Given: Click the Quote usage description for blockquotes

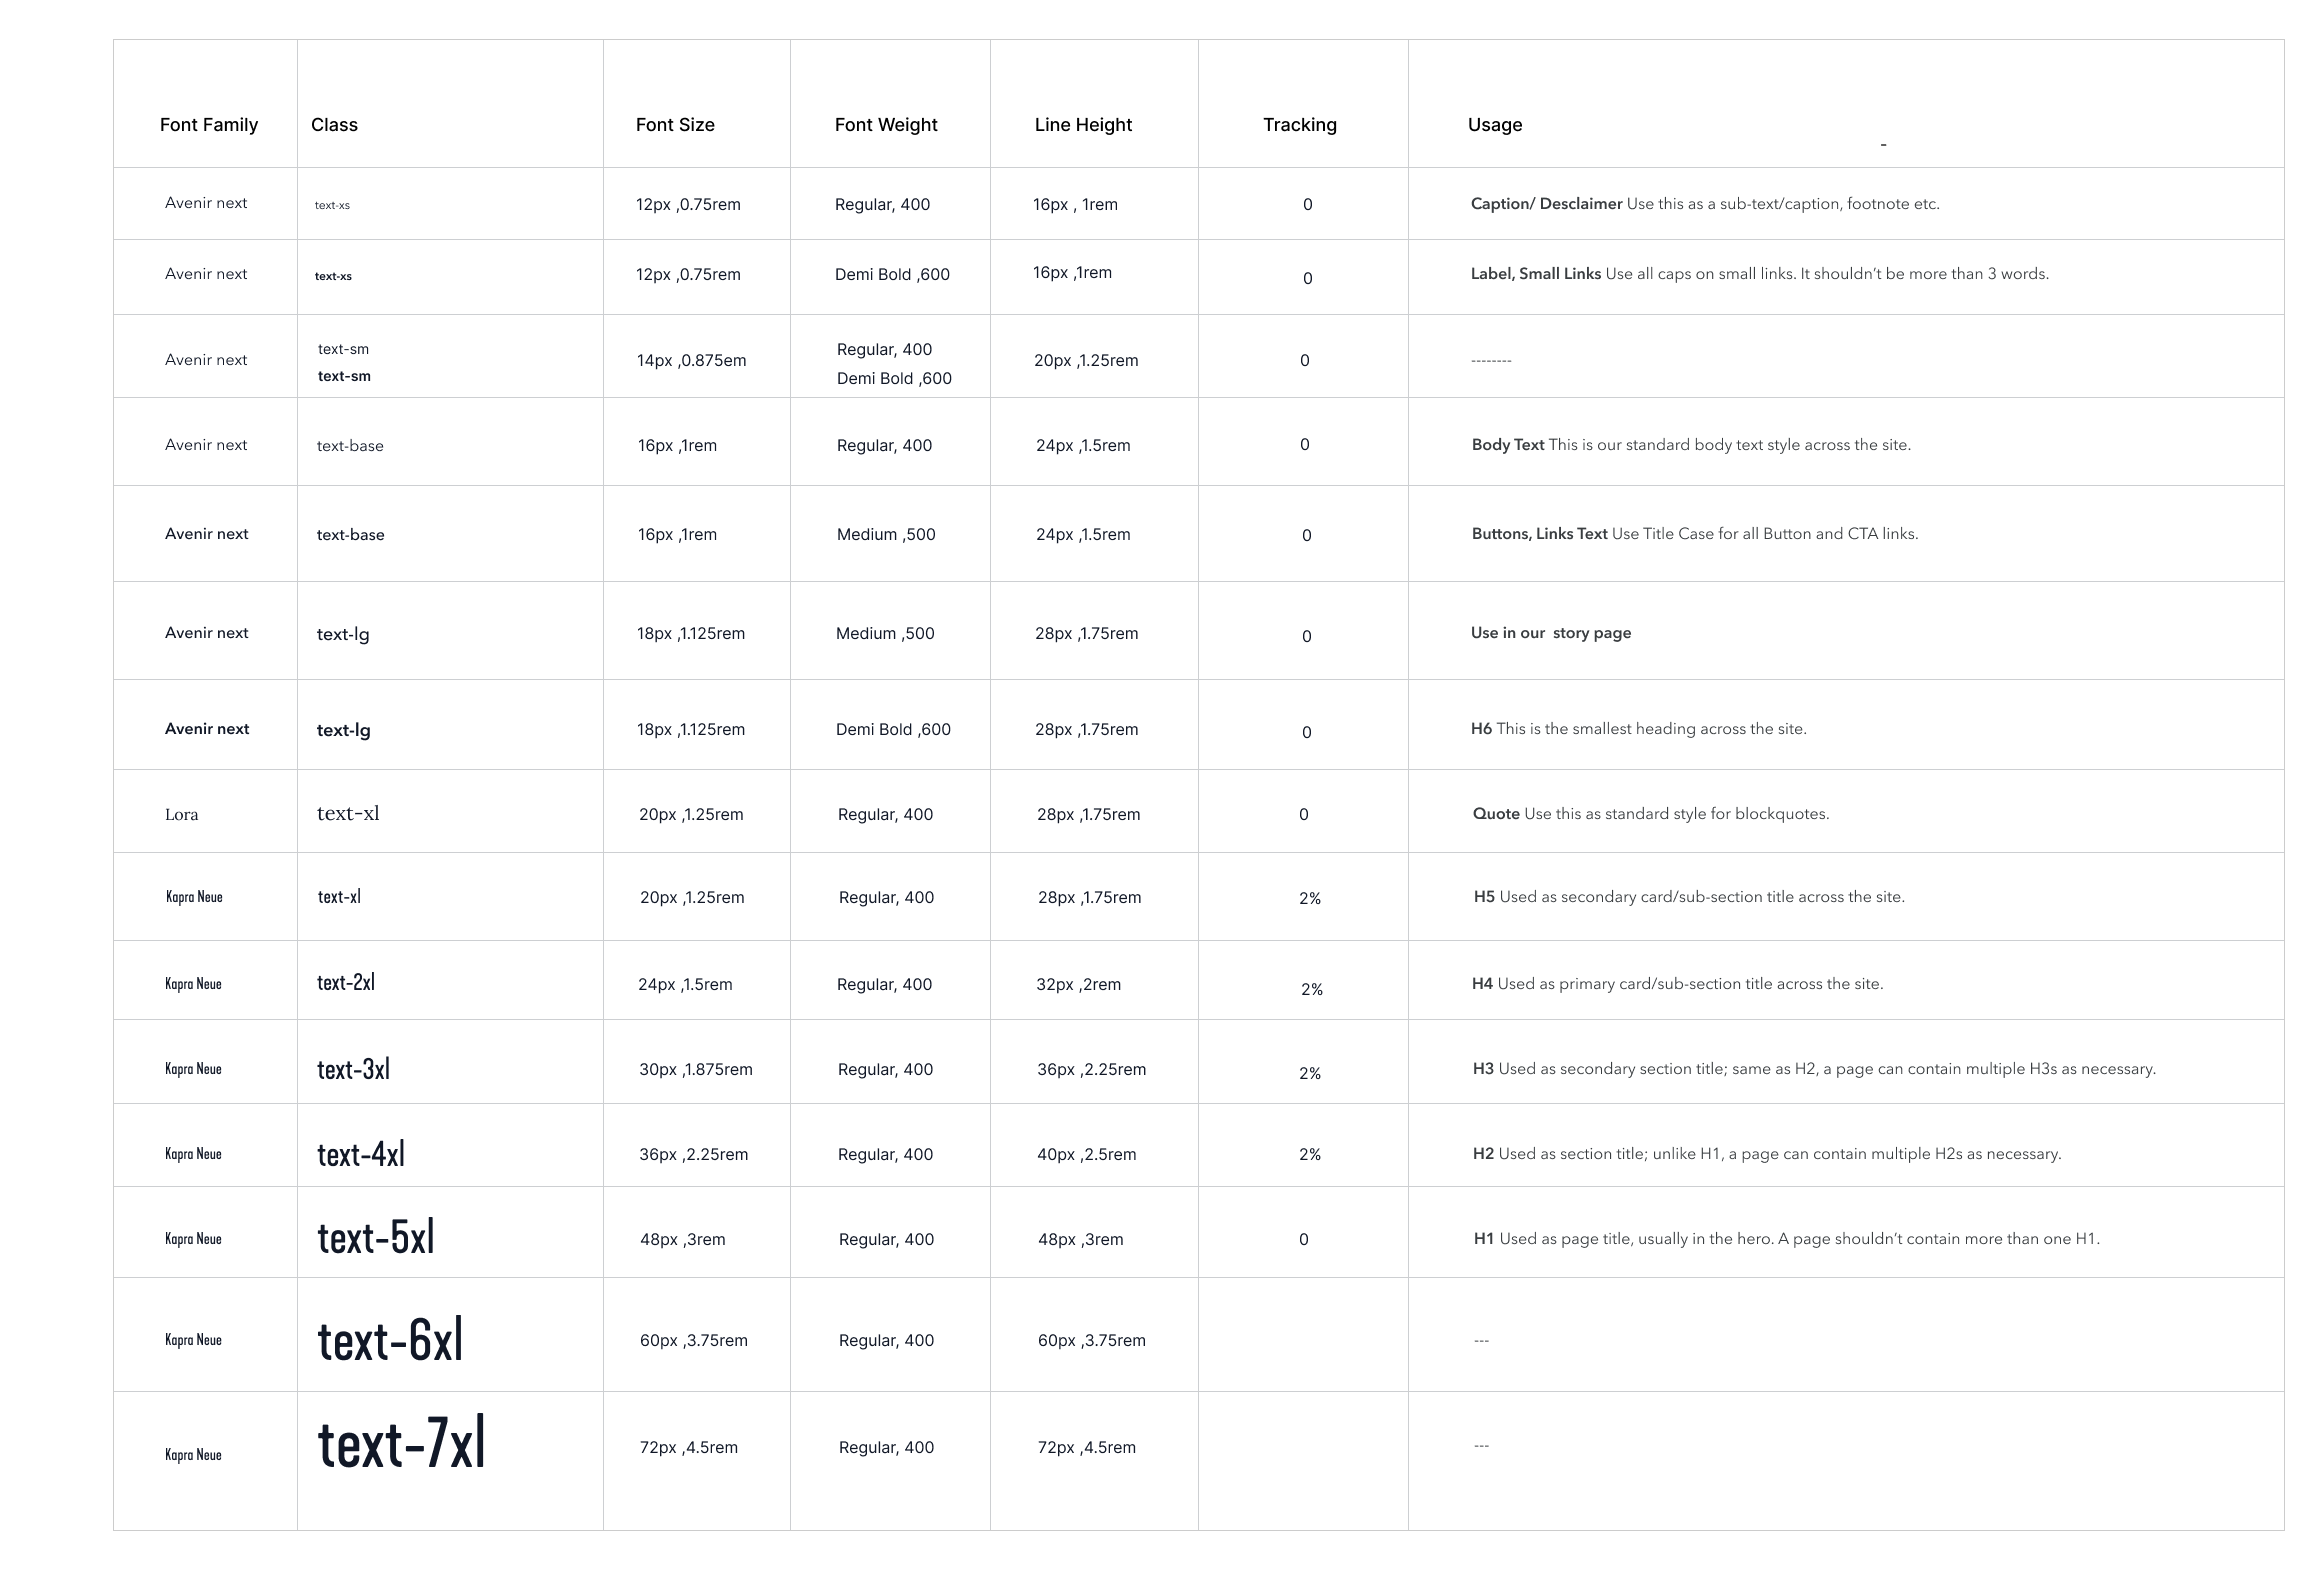Looking at the screenshot, I should click(x=1650, y=814).
